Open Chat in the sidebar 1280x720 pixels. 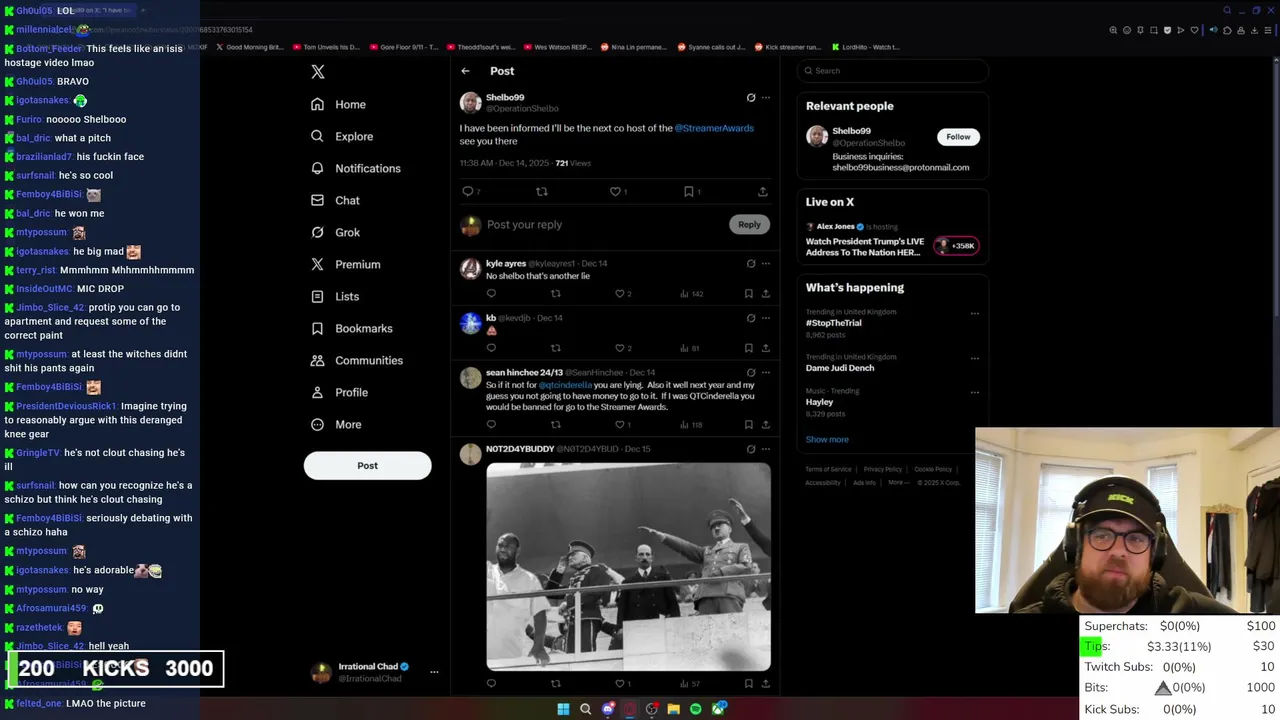tap(335, 200)
